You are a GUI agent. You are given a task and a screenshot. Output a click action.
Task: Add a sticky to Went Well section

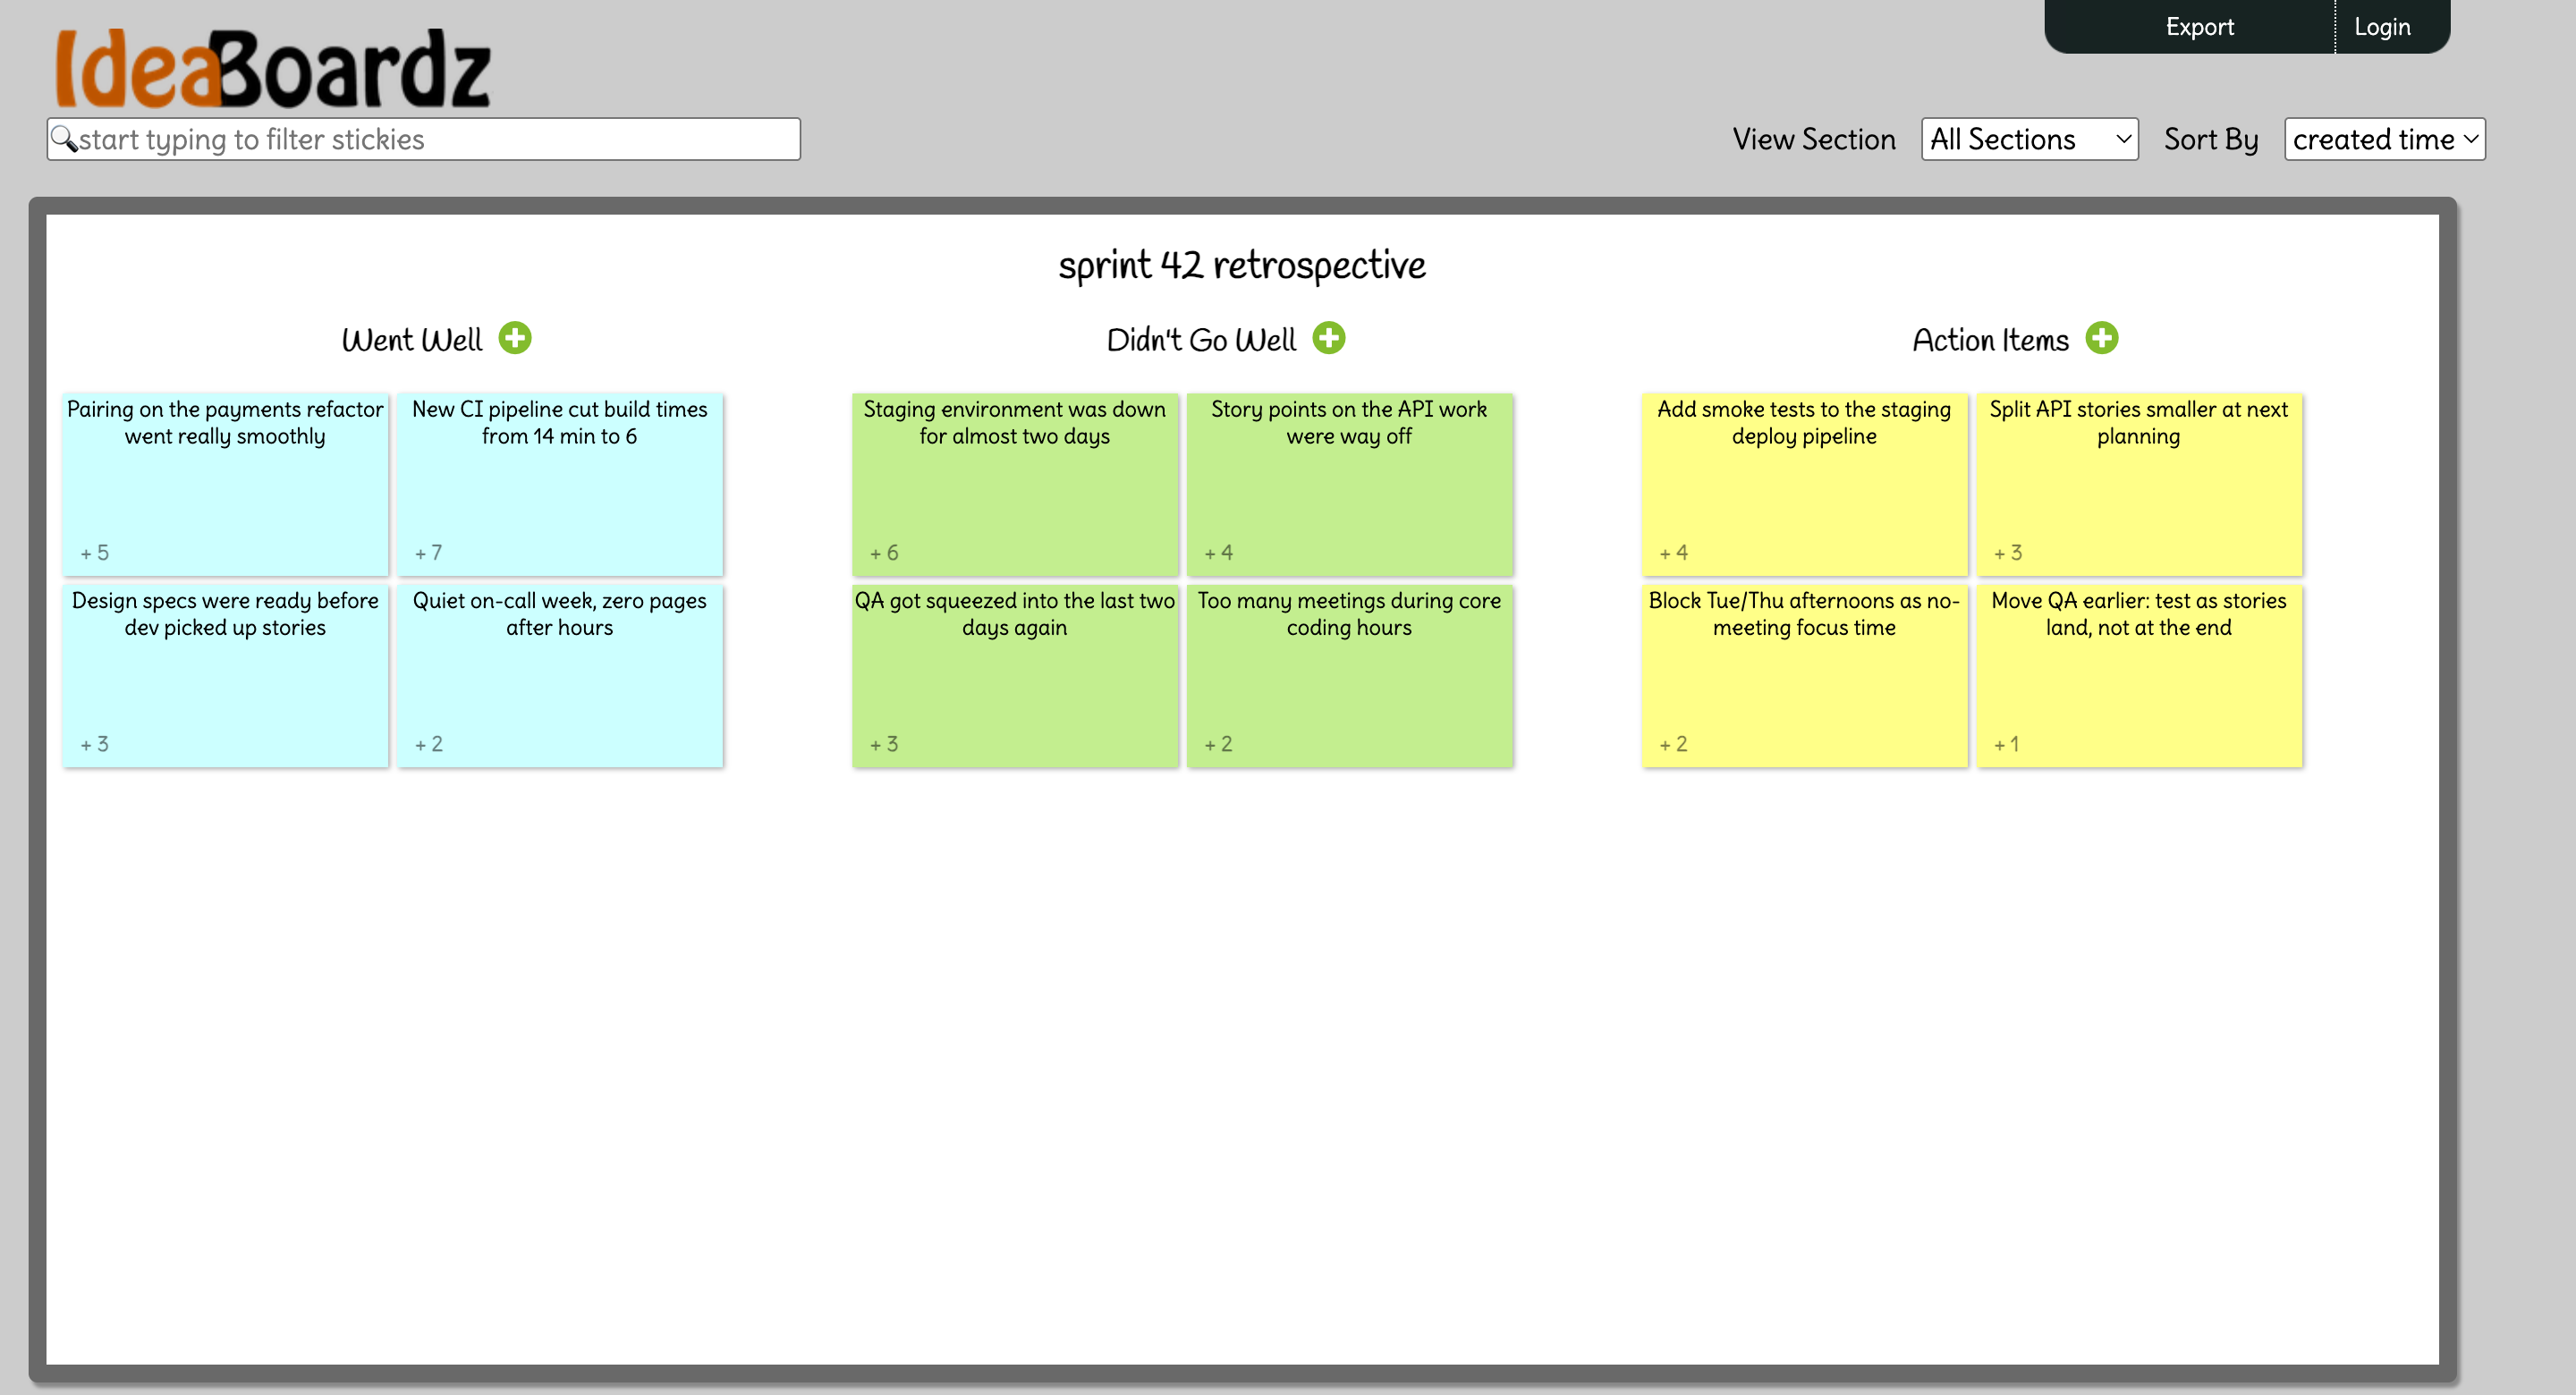pos(515,338)
